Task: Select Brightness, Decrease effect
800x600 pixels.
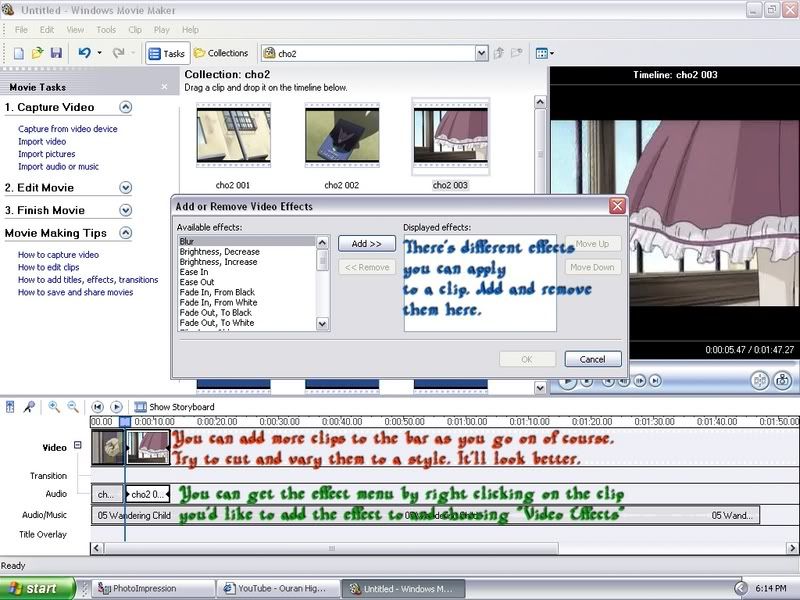Action: point(219,252)
